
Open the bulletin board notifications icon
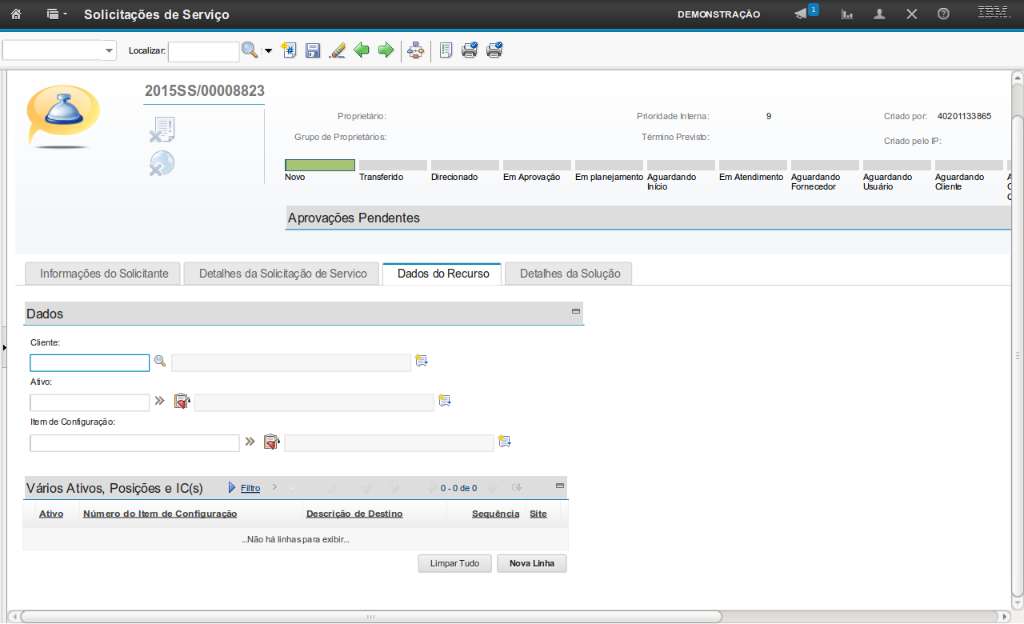coord(802,14)
